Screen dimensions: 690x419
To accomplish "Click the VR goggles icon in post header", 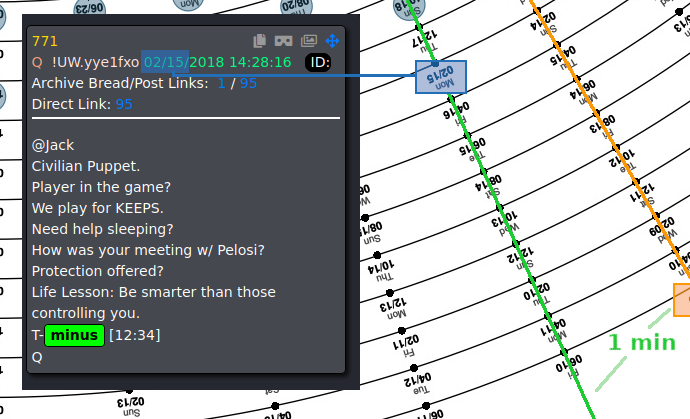I will [283, 41].
